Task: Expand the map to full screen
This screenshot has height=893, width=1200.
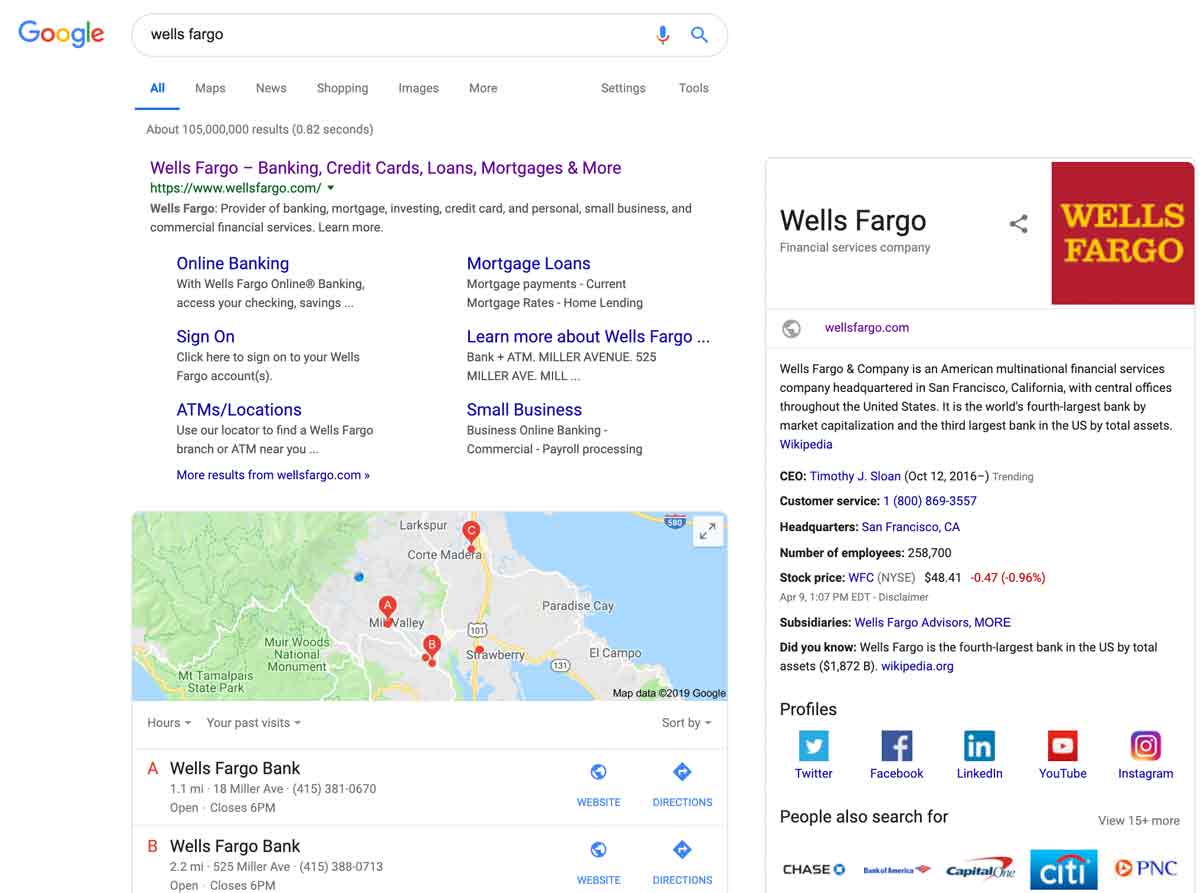Action: click(x=708, y=531)
